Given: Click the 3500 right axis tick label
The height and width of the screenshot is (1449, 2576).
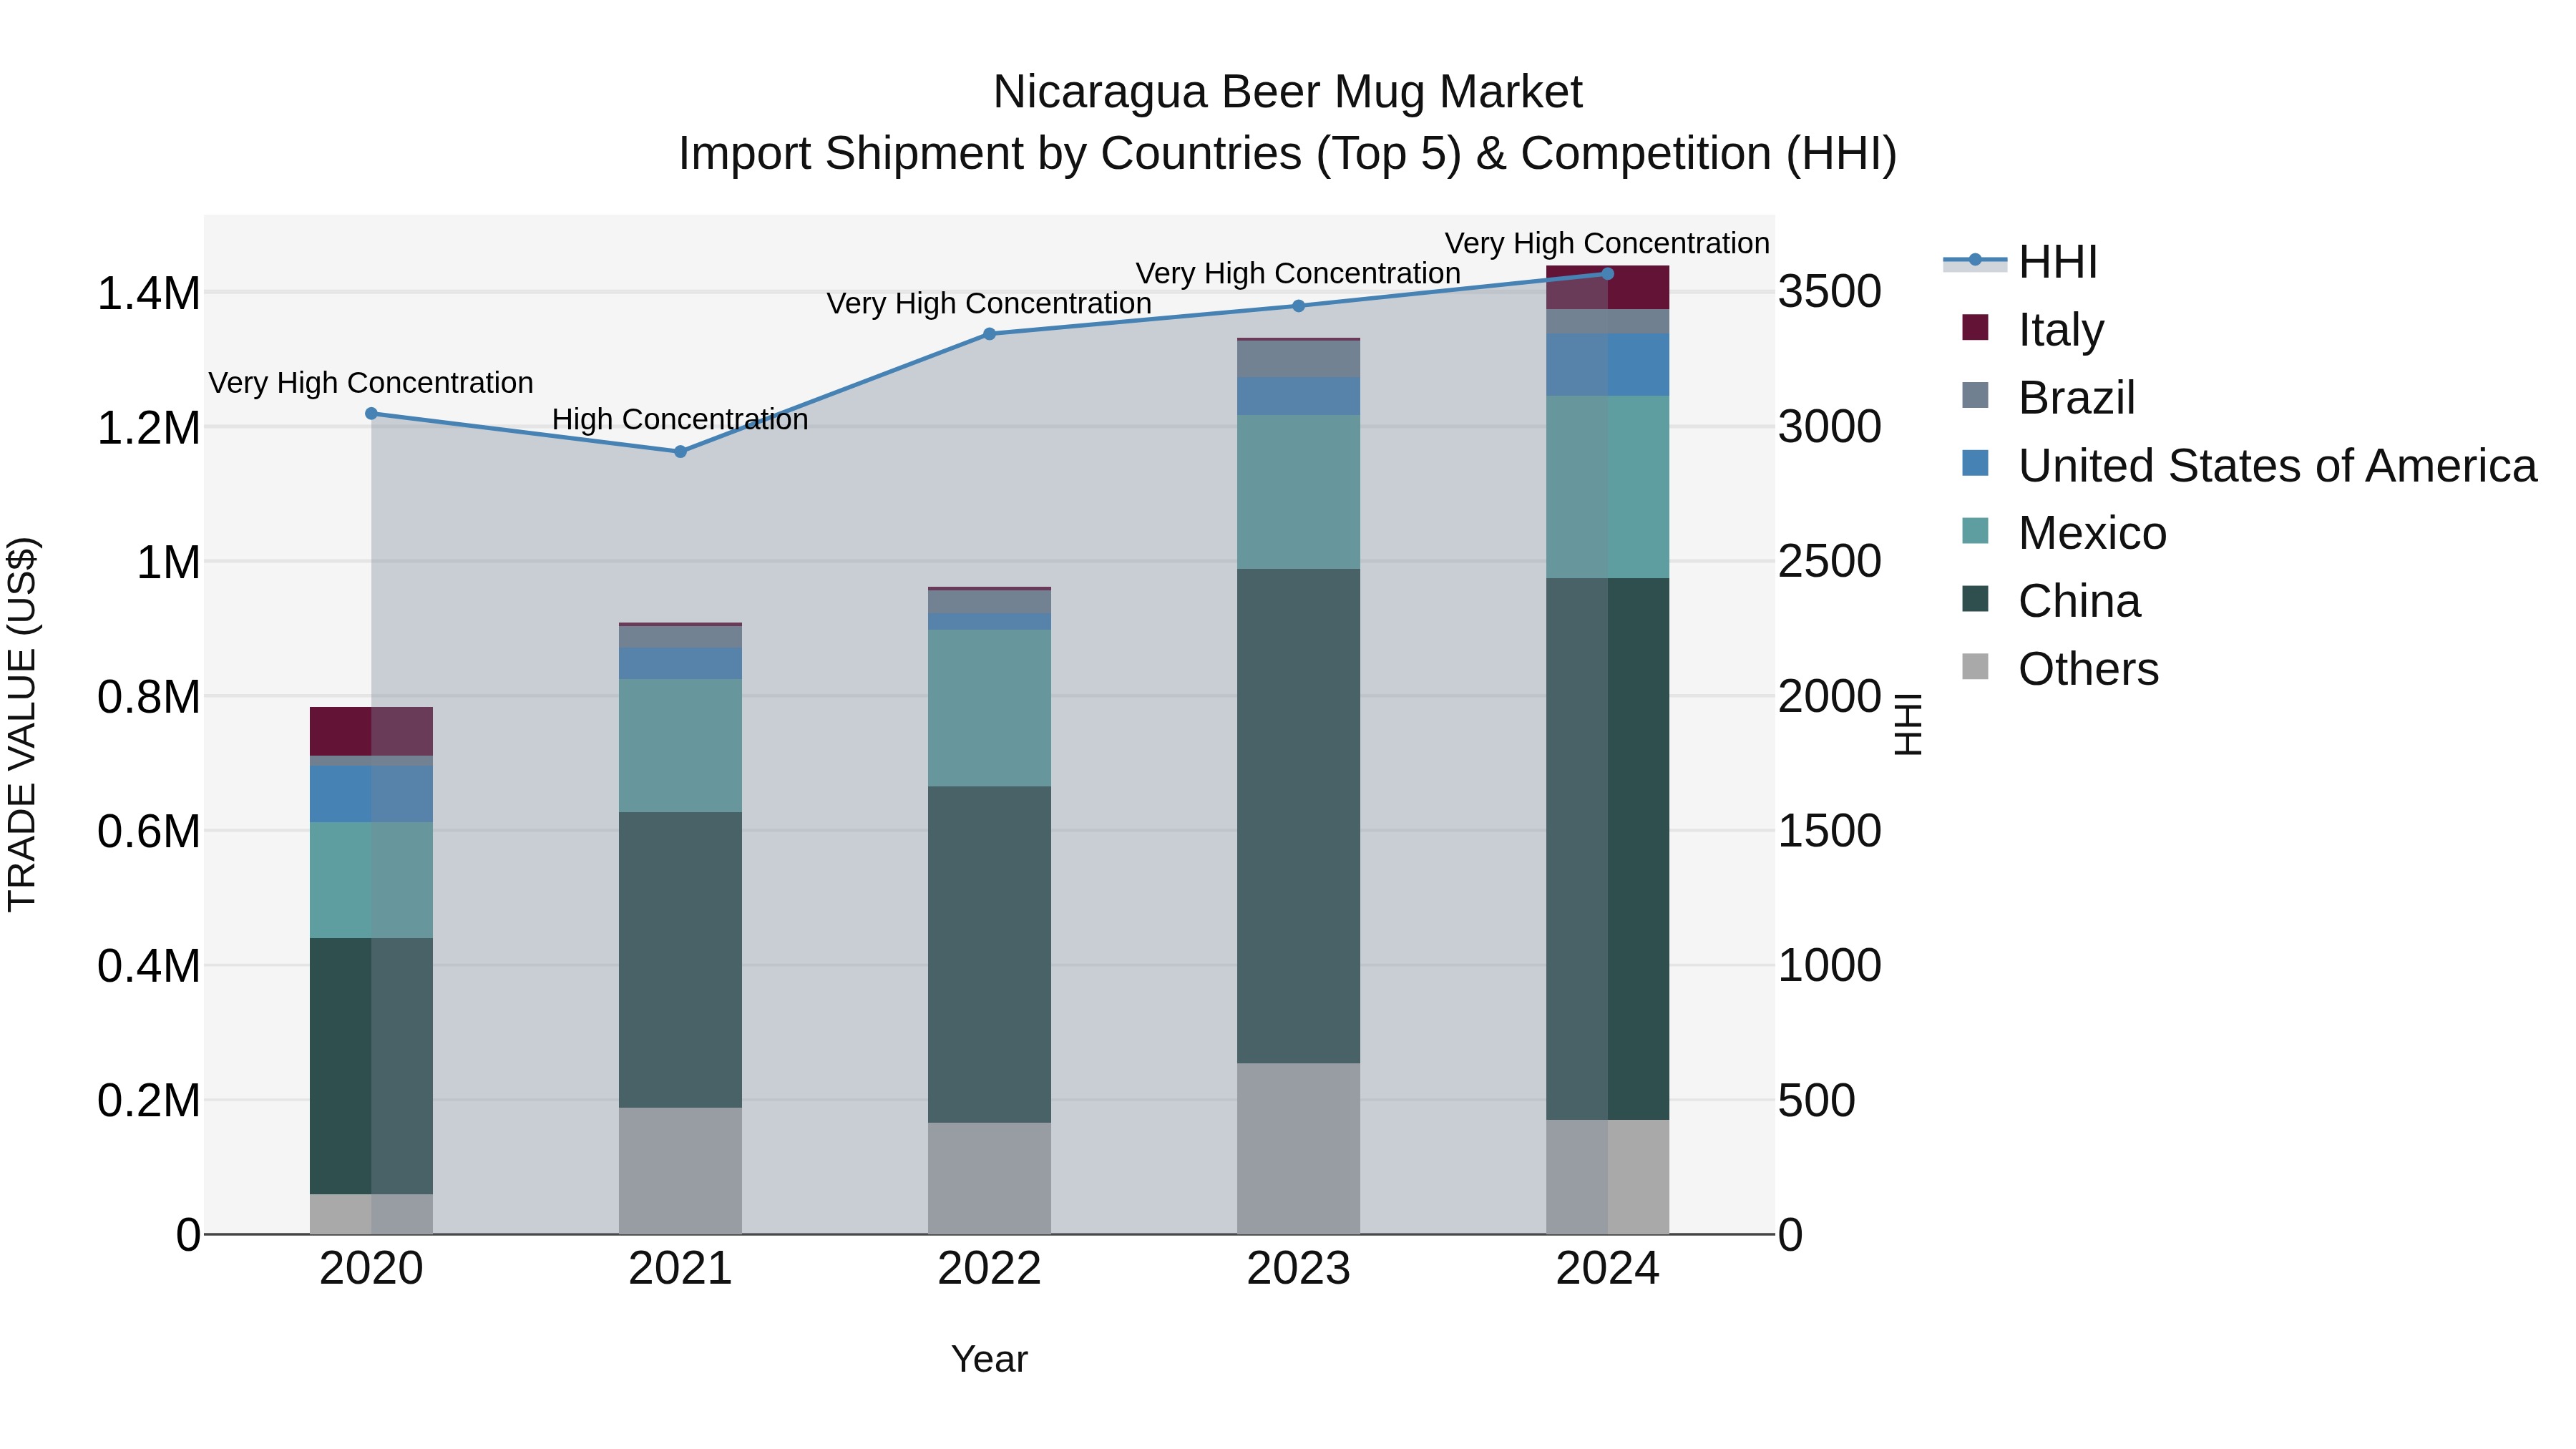Looking at the screenshot, I should click(1830, 292).
